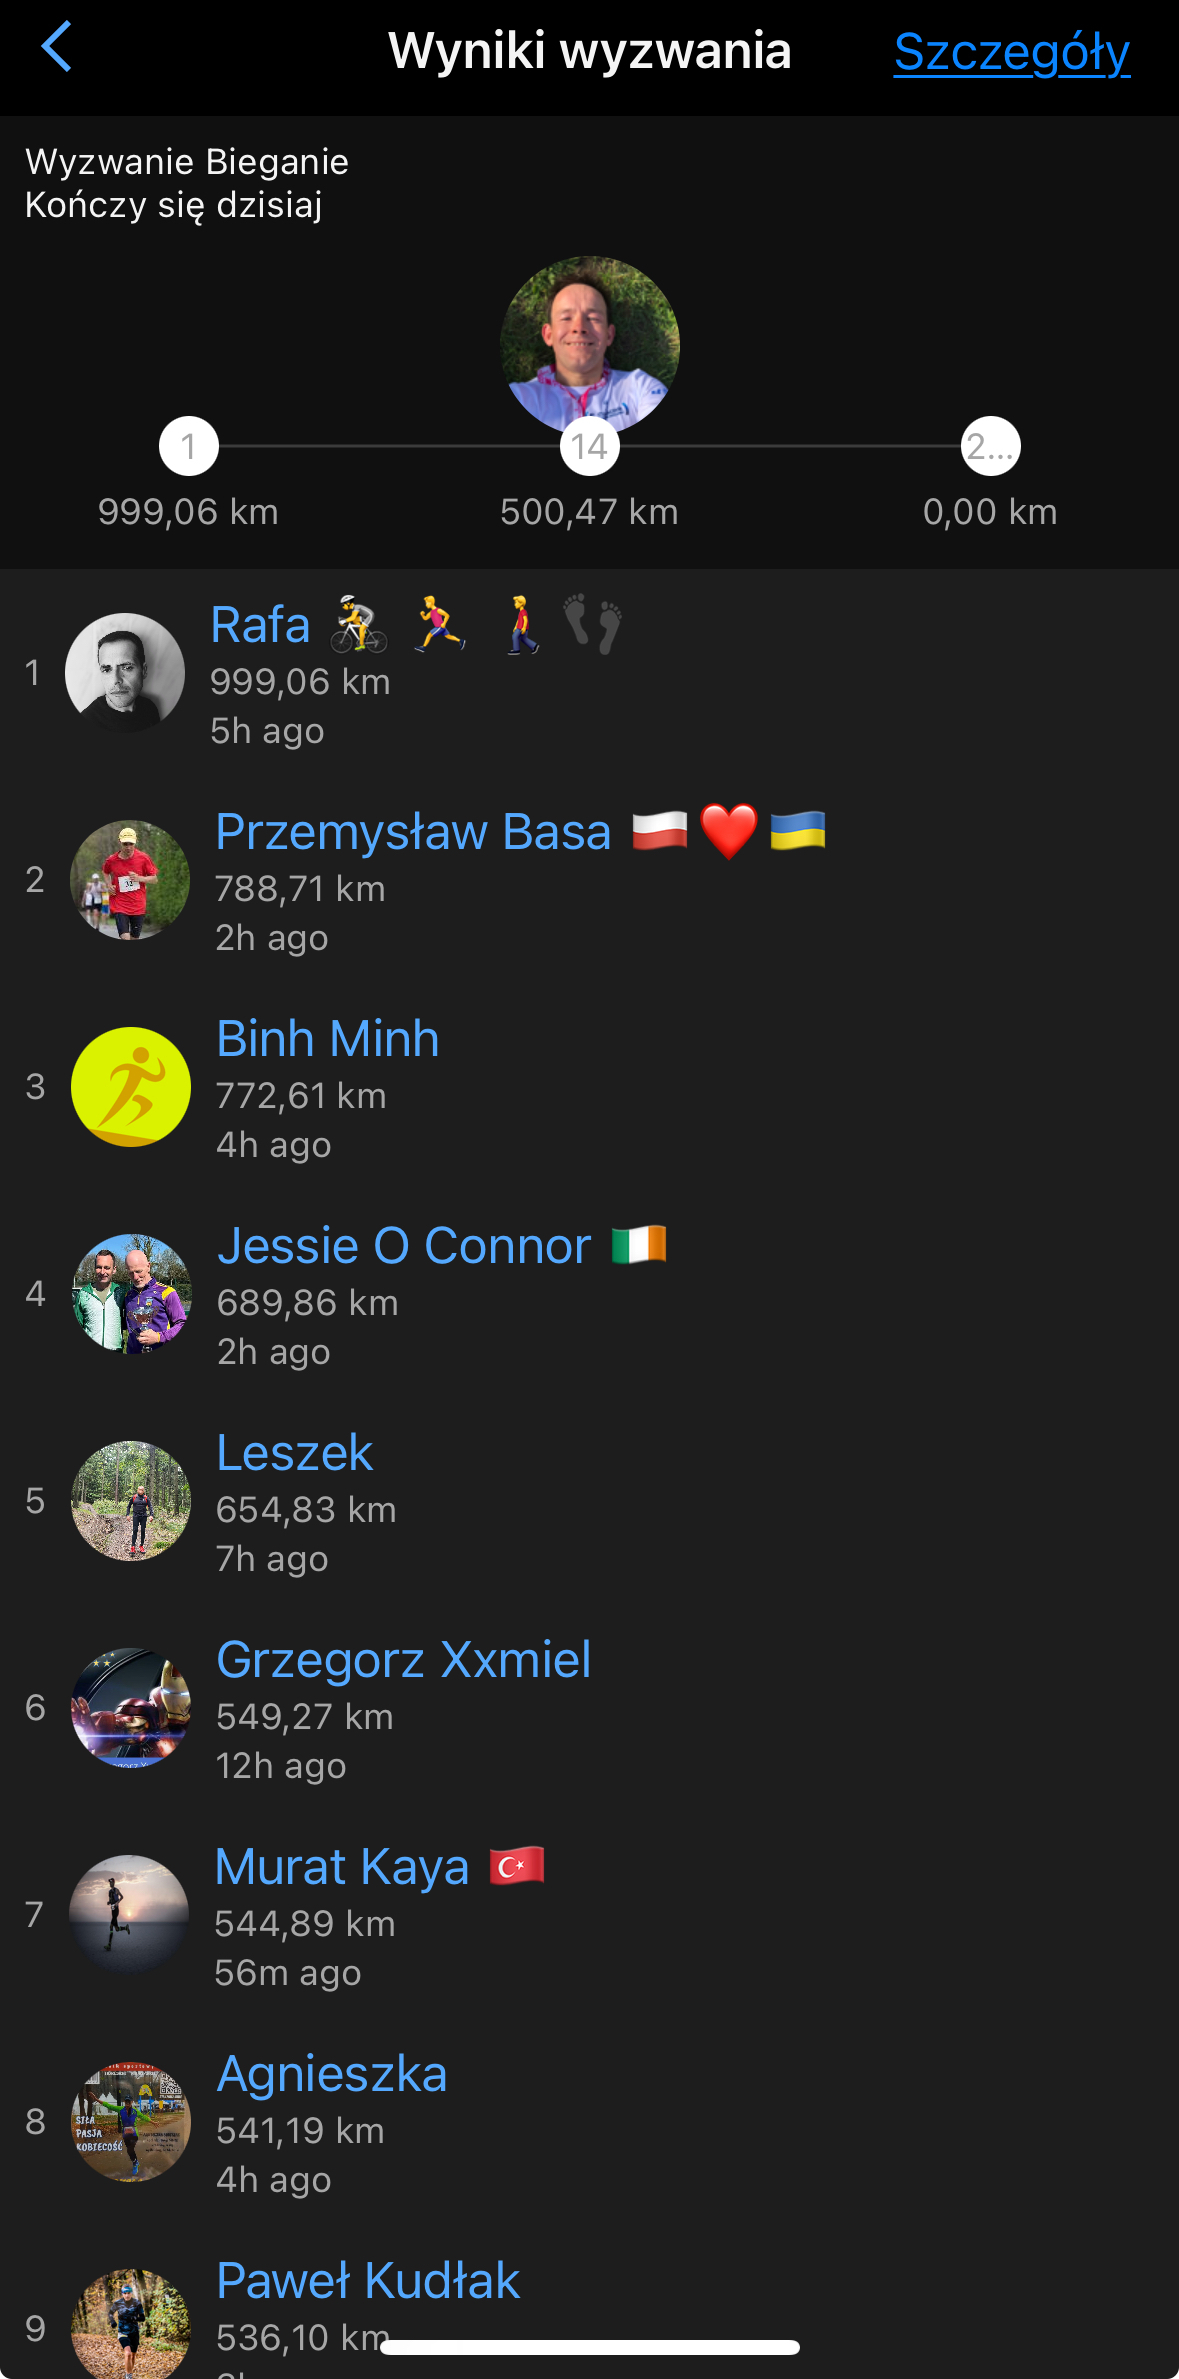Tap Rafa's profile avatar
Image resolution: width=1179 pixels, height=2379 pixels.
[125, 673]
